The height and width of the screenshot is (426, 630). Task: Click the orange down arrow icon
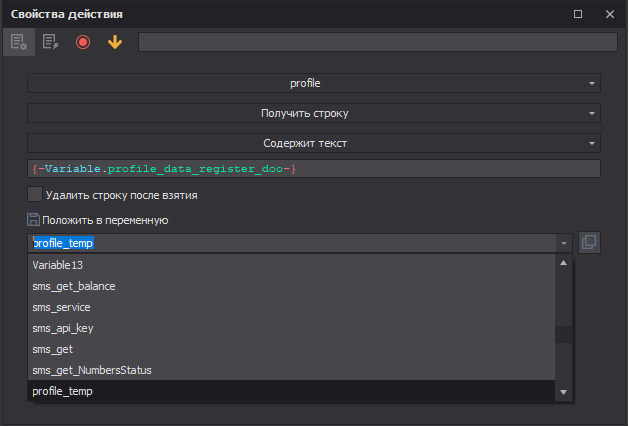pos(114,42)
